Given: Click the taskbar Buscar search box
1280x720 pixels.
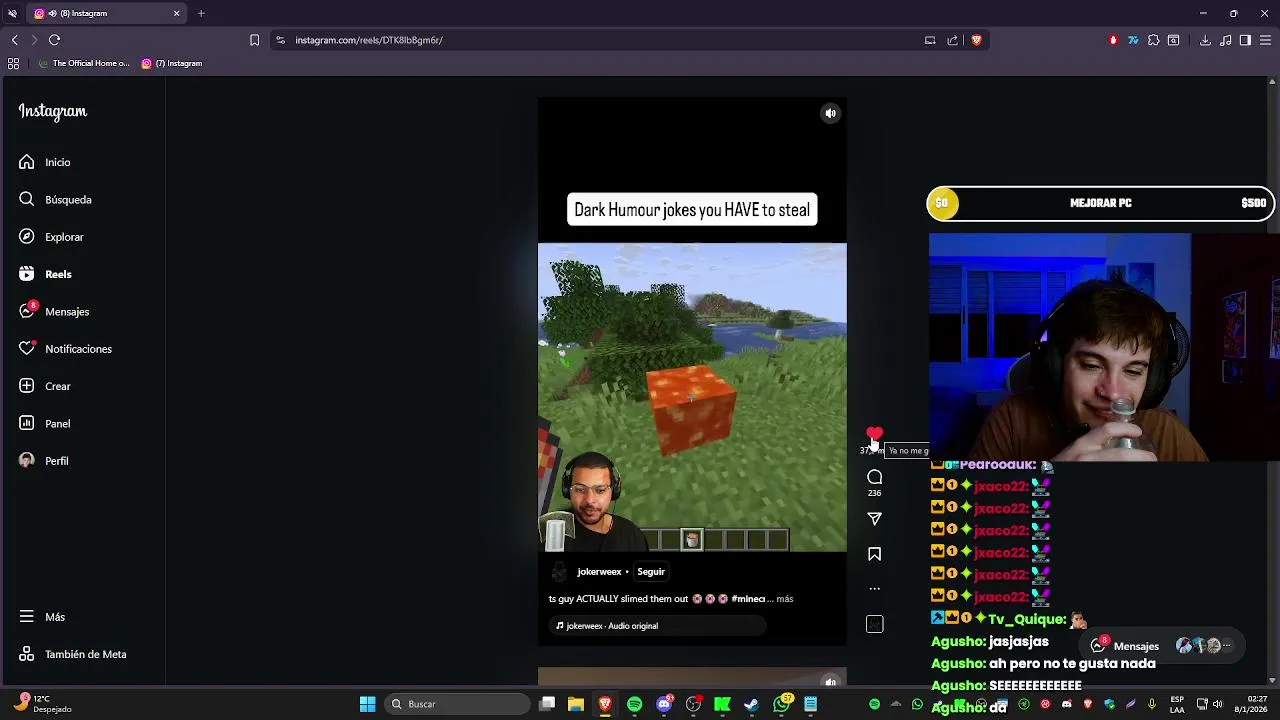Looking at the screenshot, I should click(x=456, y=704).
